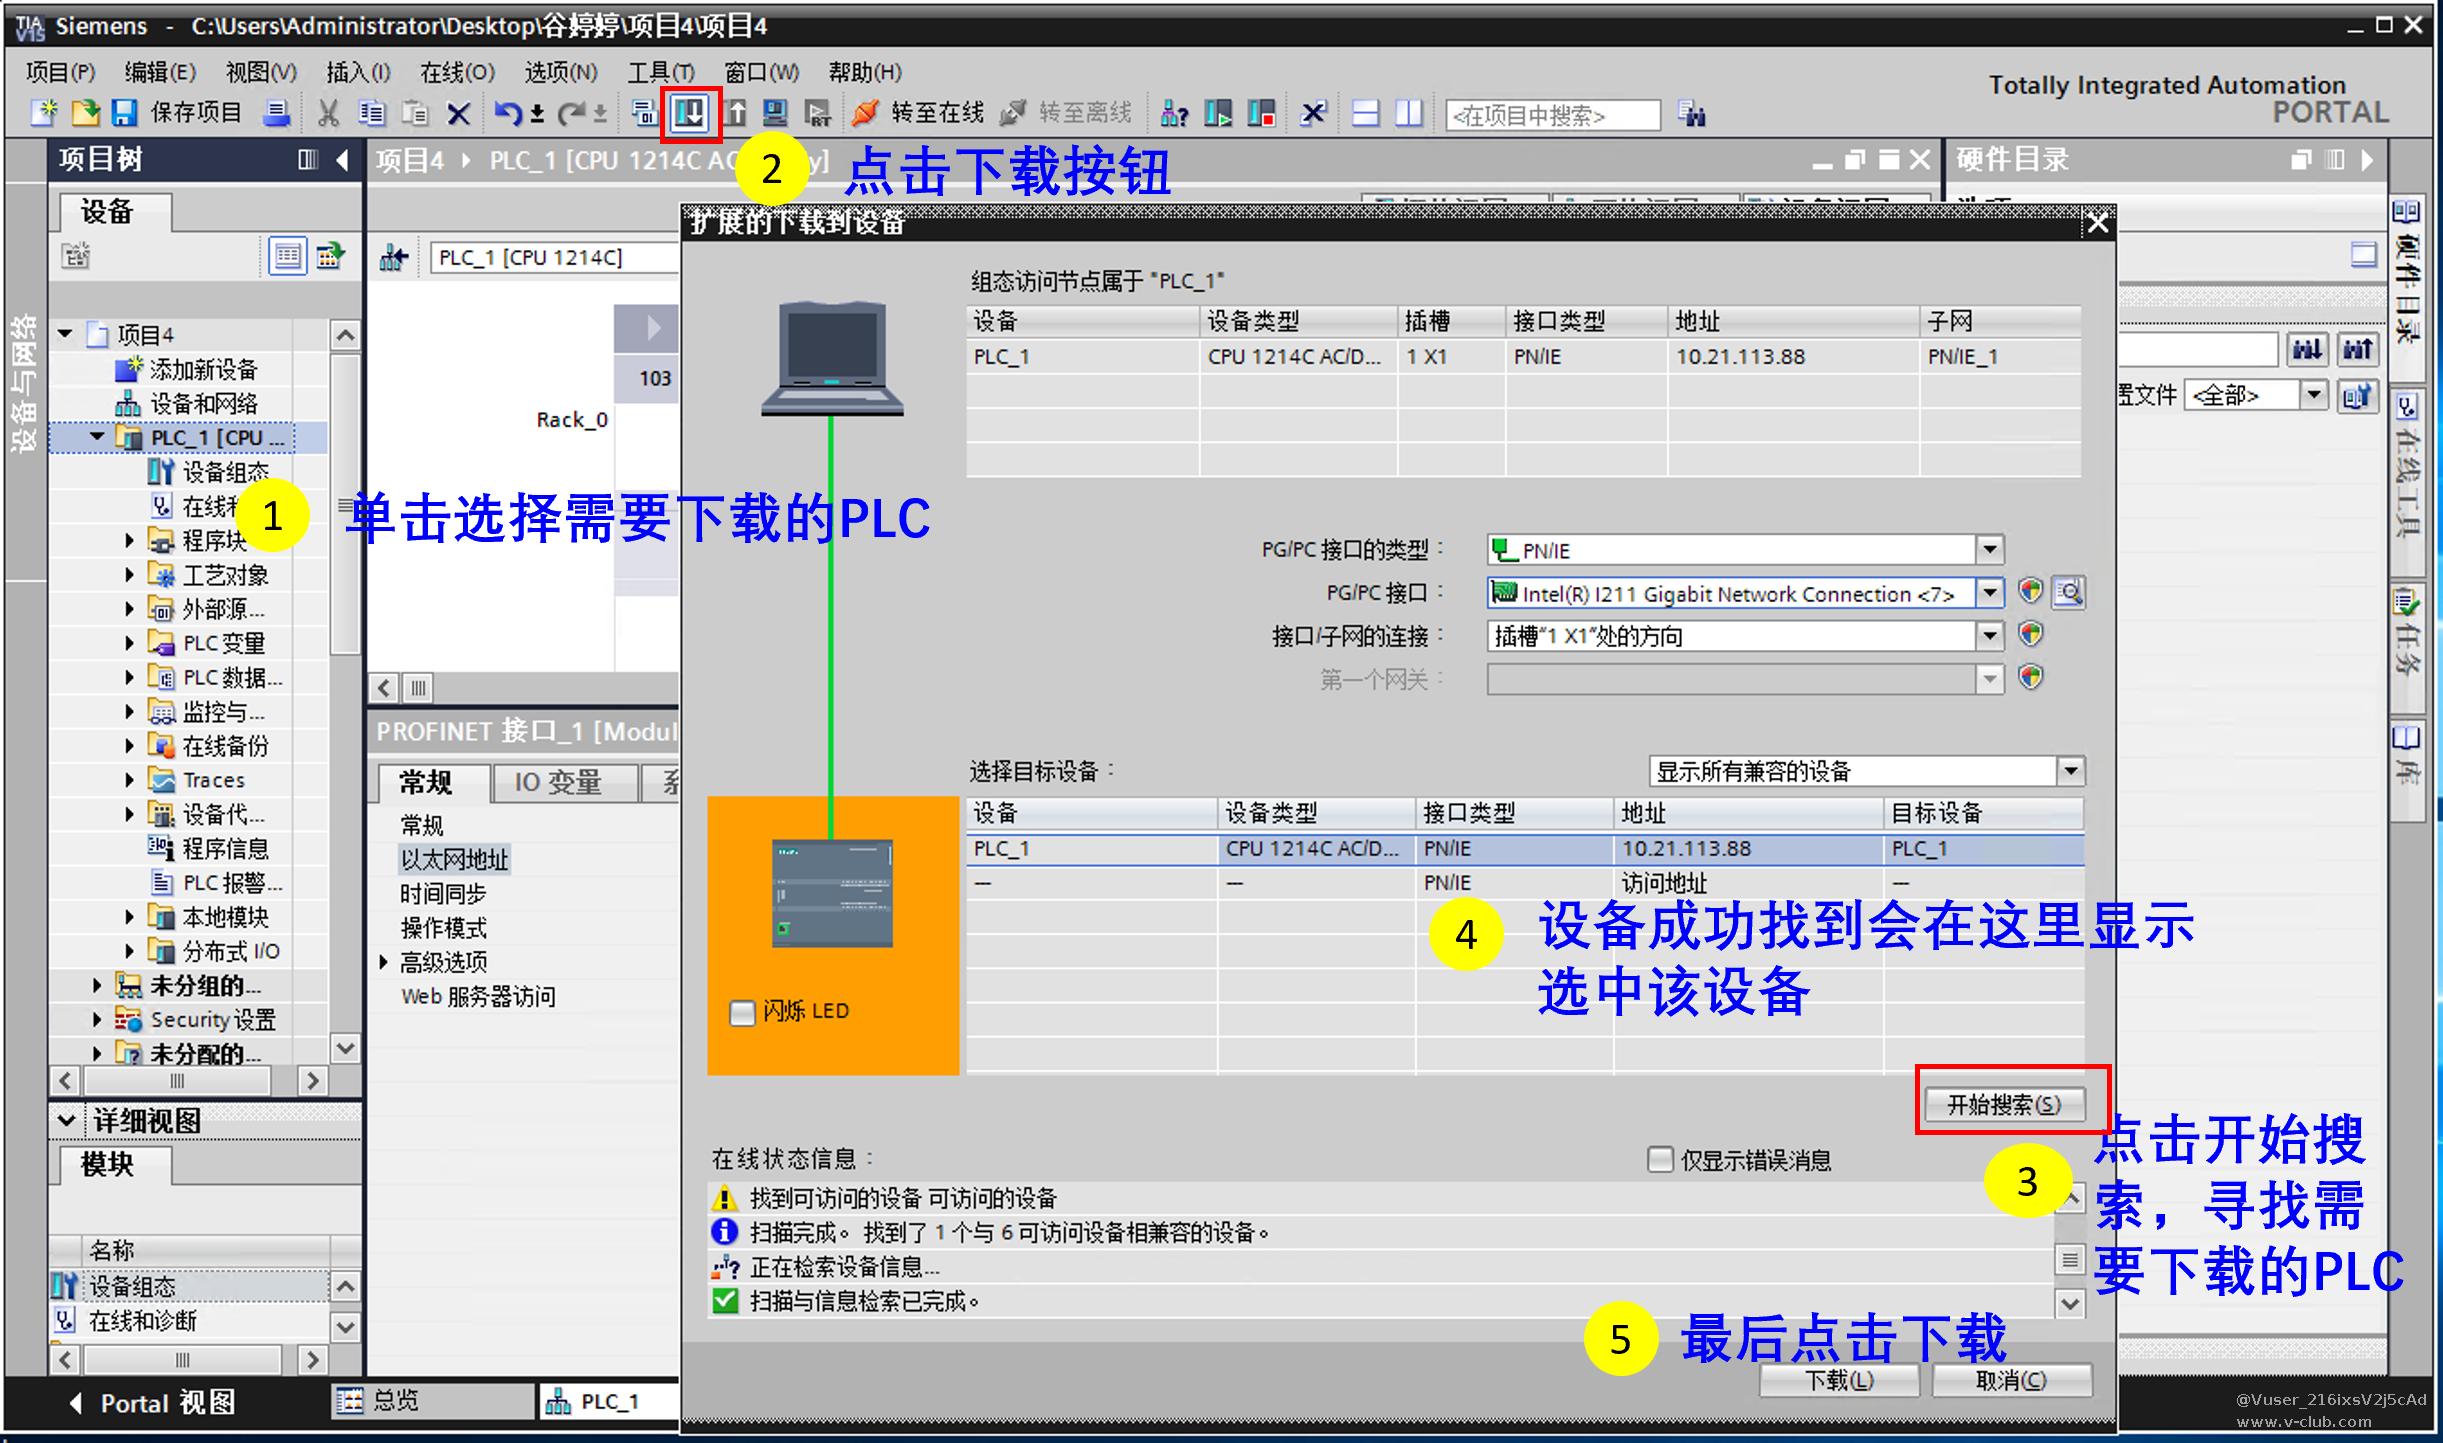Click the search in project input field

1553,115
